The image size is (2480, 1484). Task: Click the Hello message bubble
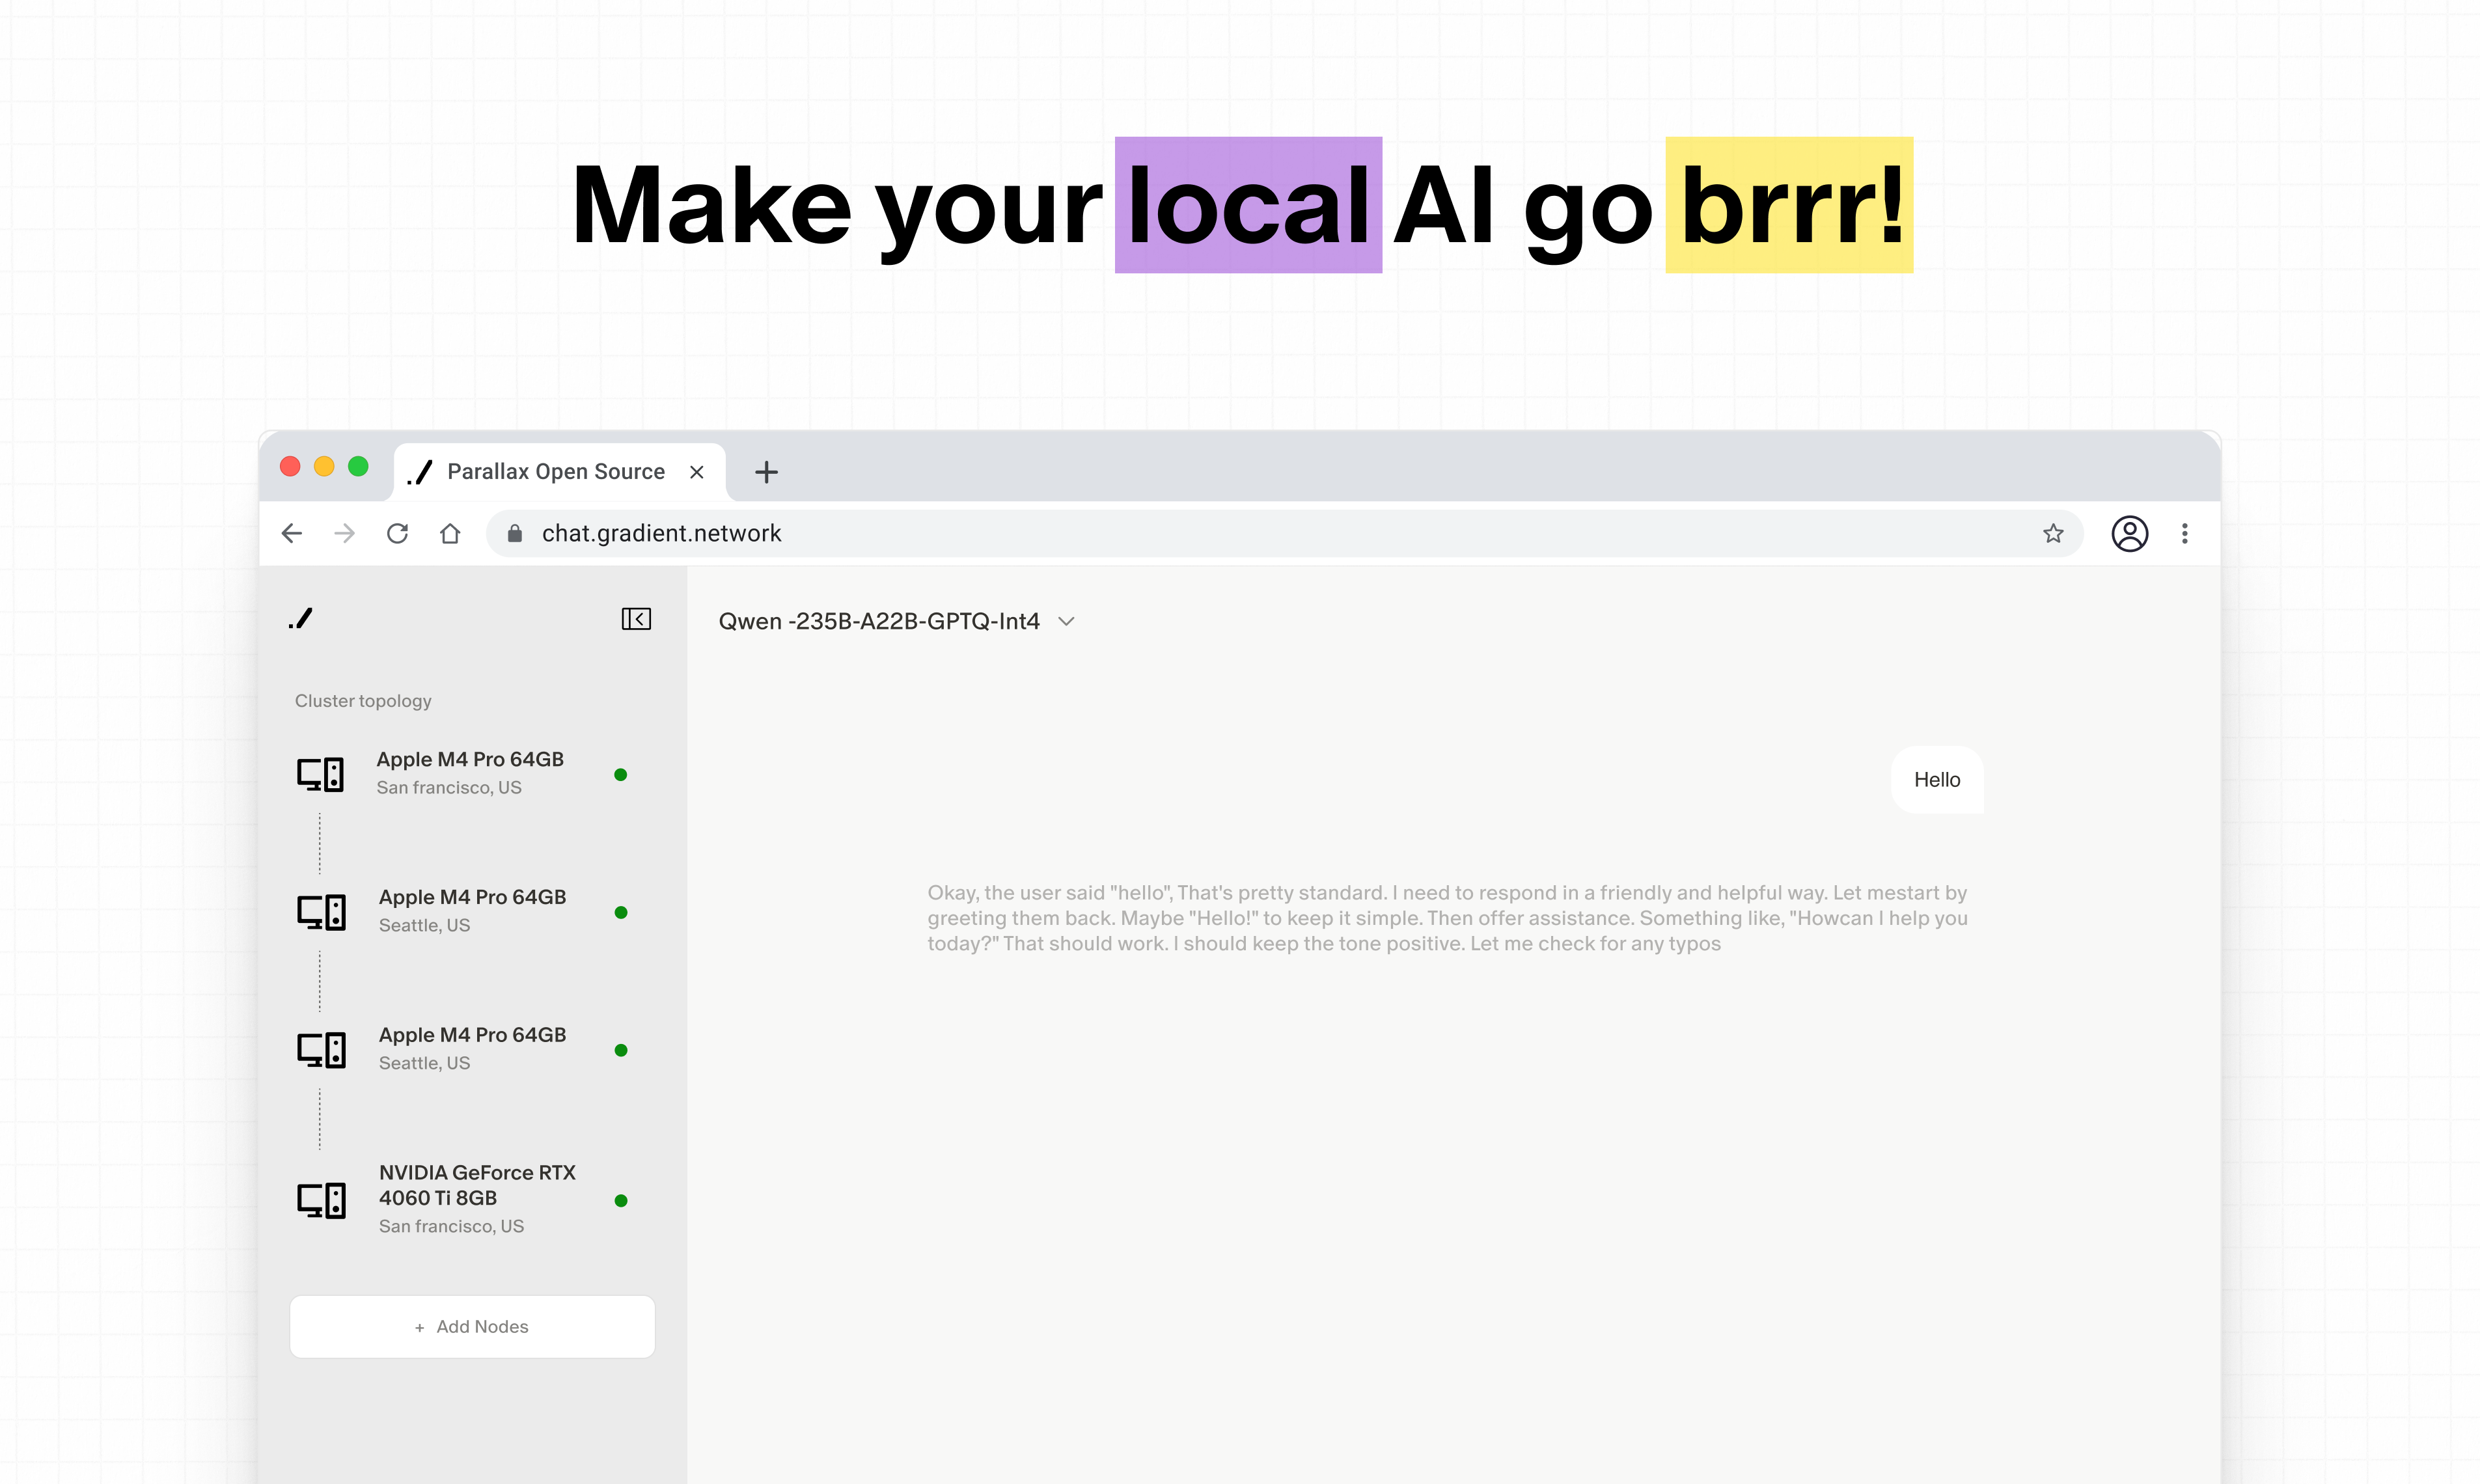[x=1936, y=780]
